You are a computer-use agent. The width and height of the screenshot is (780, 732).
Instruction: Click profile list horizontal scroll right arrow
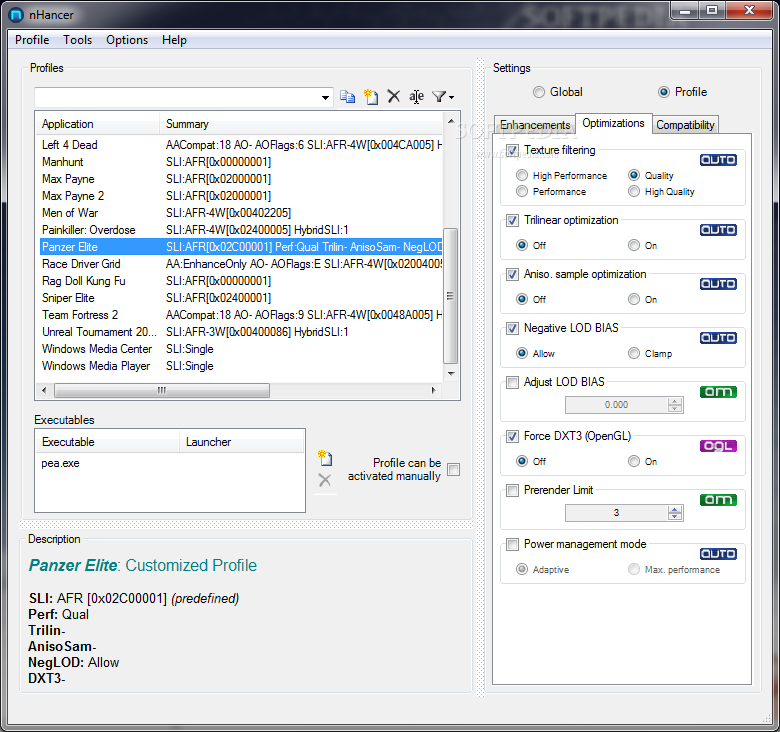pos(434,390)
